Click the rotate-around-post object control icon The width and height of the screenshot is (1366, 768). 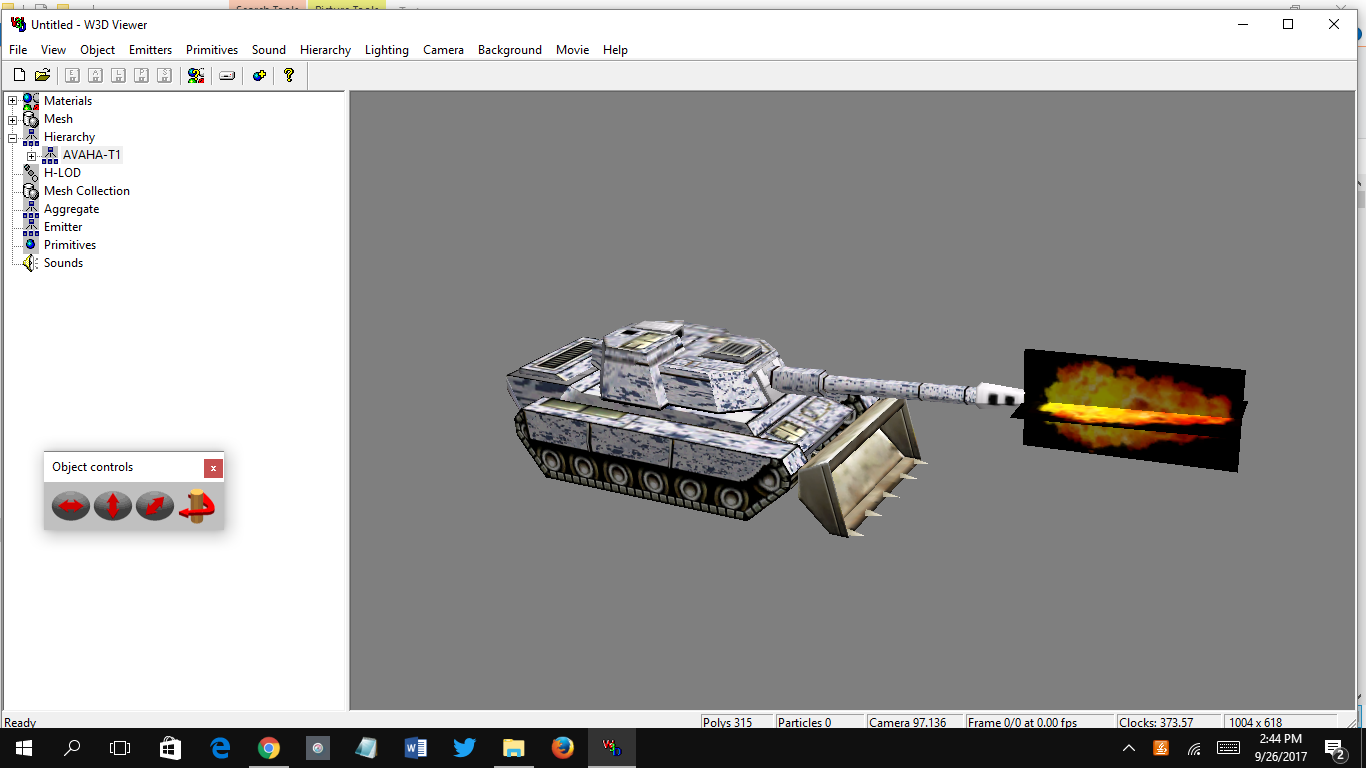pyautogui.click(x=197, y=506)
